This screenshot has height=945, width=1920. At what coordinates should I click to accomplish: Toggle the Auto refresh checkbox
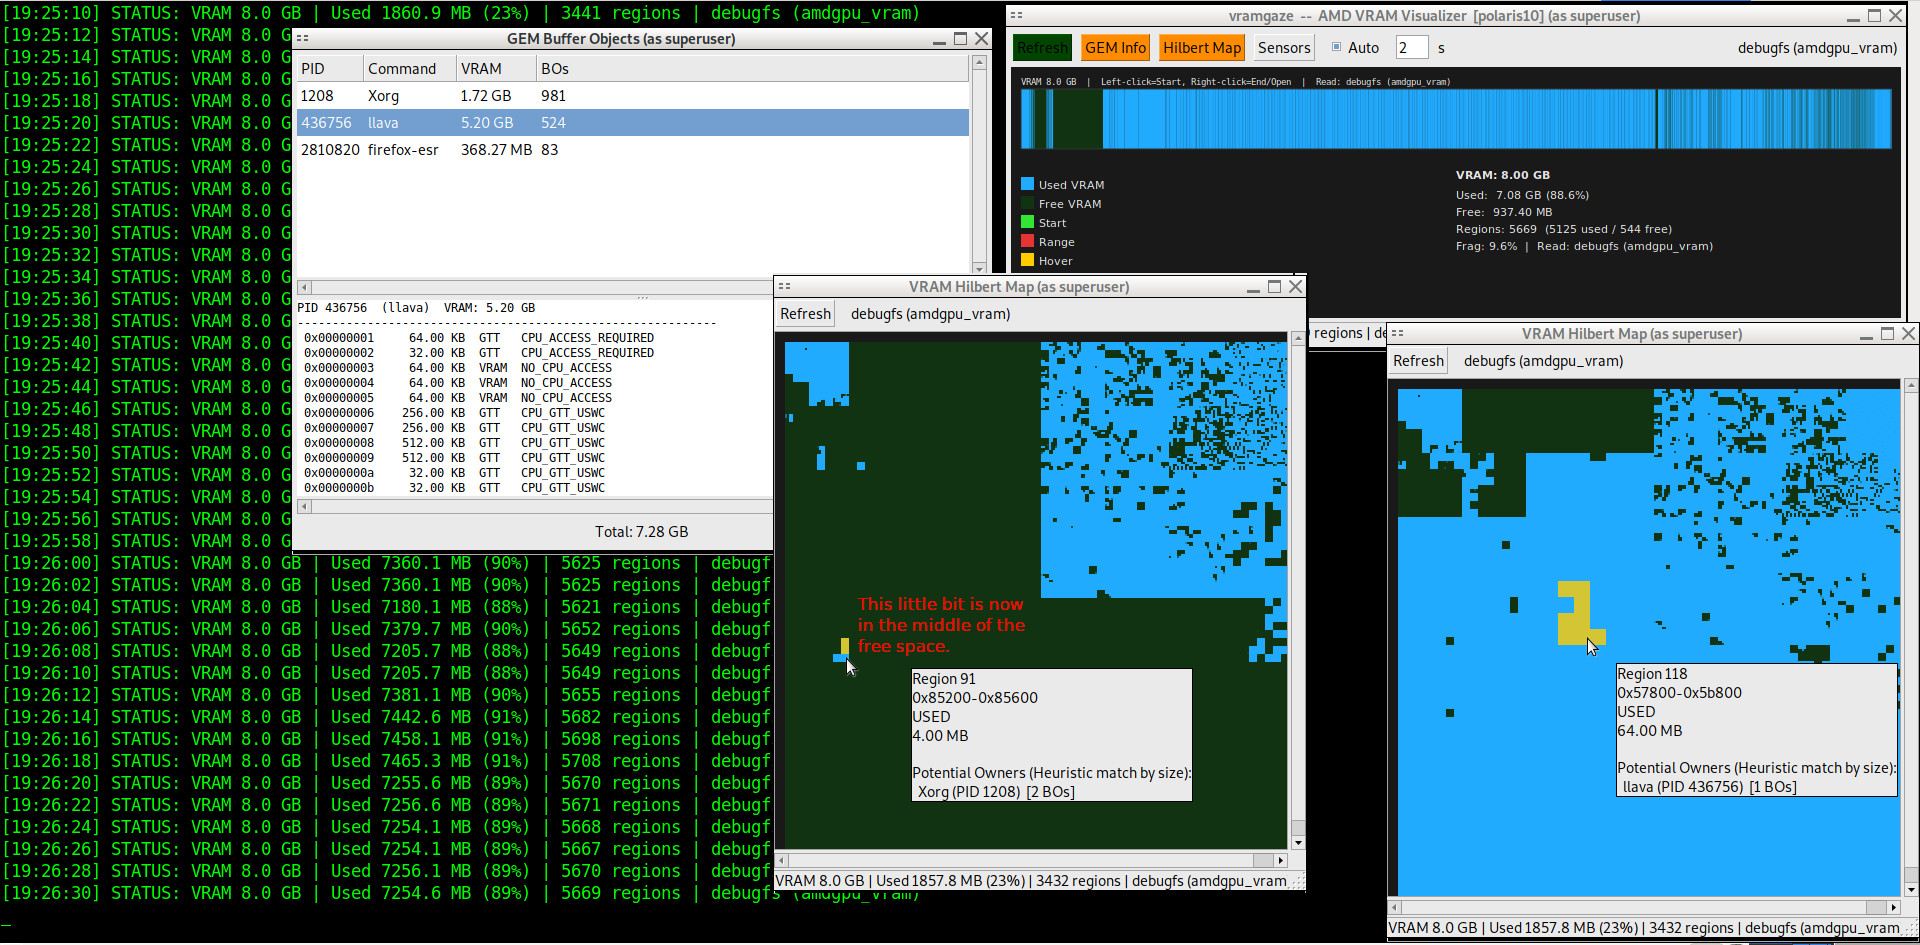1336,47
